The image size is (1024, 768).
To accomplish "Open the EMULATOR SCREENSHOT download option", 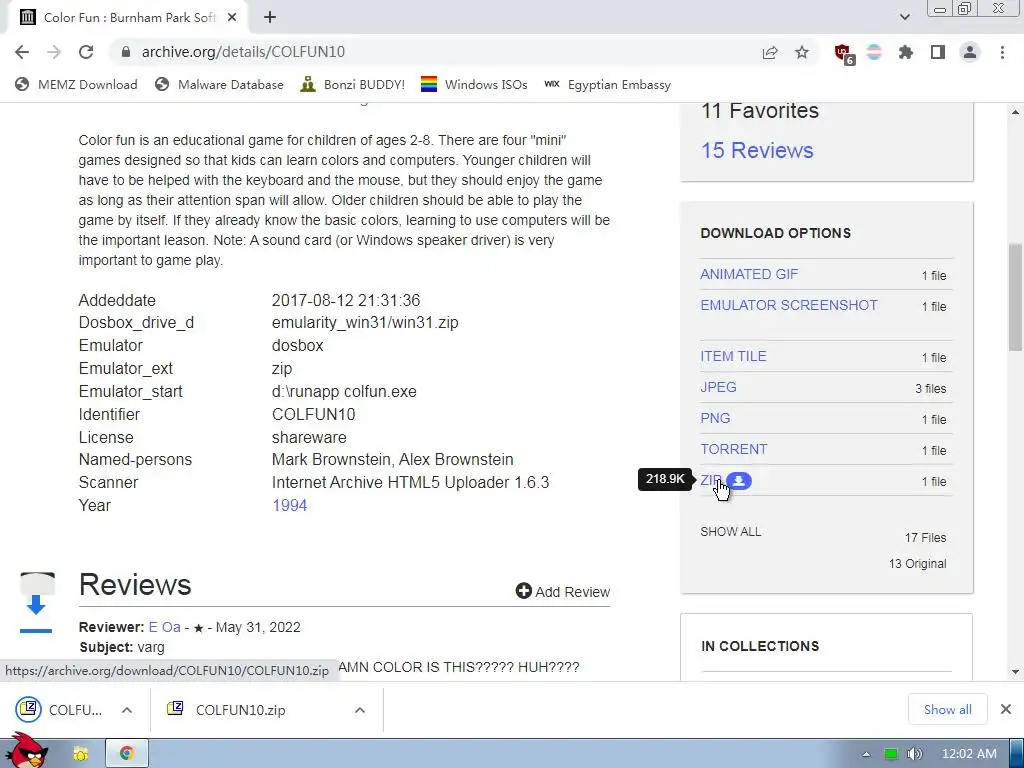I will (x=789, y=305).
